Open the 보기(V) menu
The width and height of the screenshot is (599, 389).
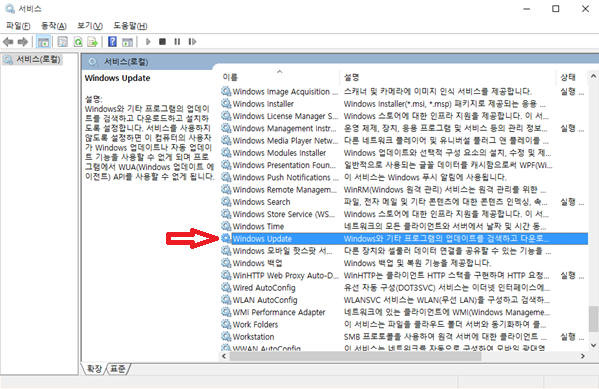(90, 26)
